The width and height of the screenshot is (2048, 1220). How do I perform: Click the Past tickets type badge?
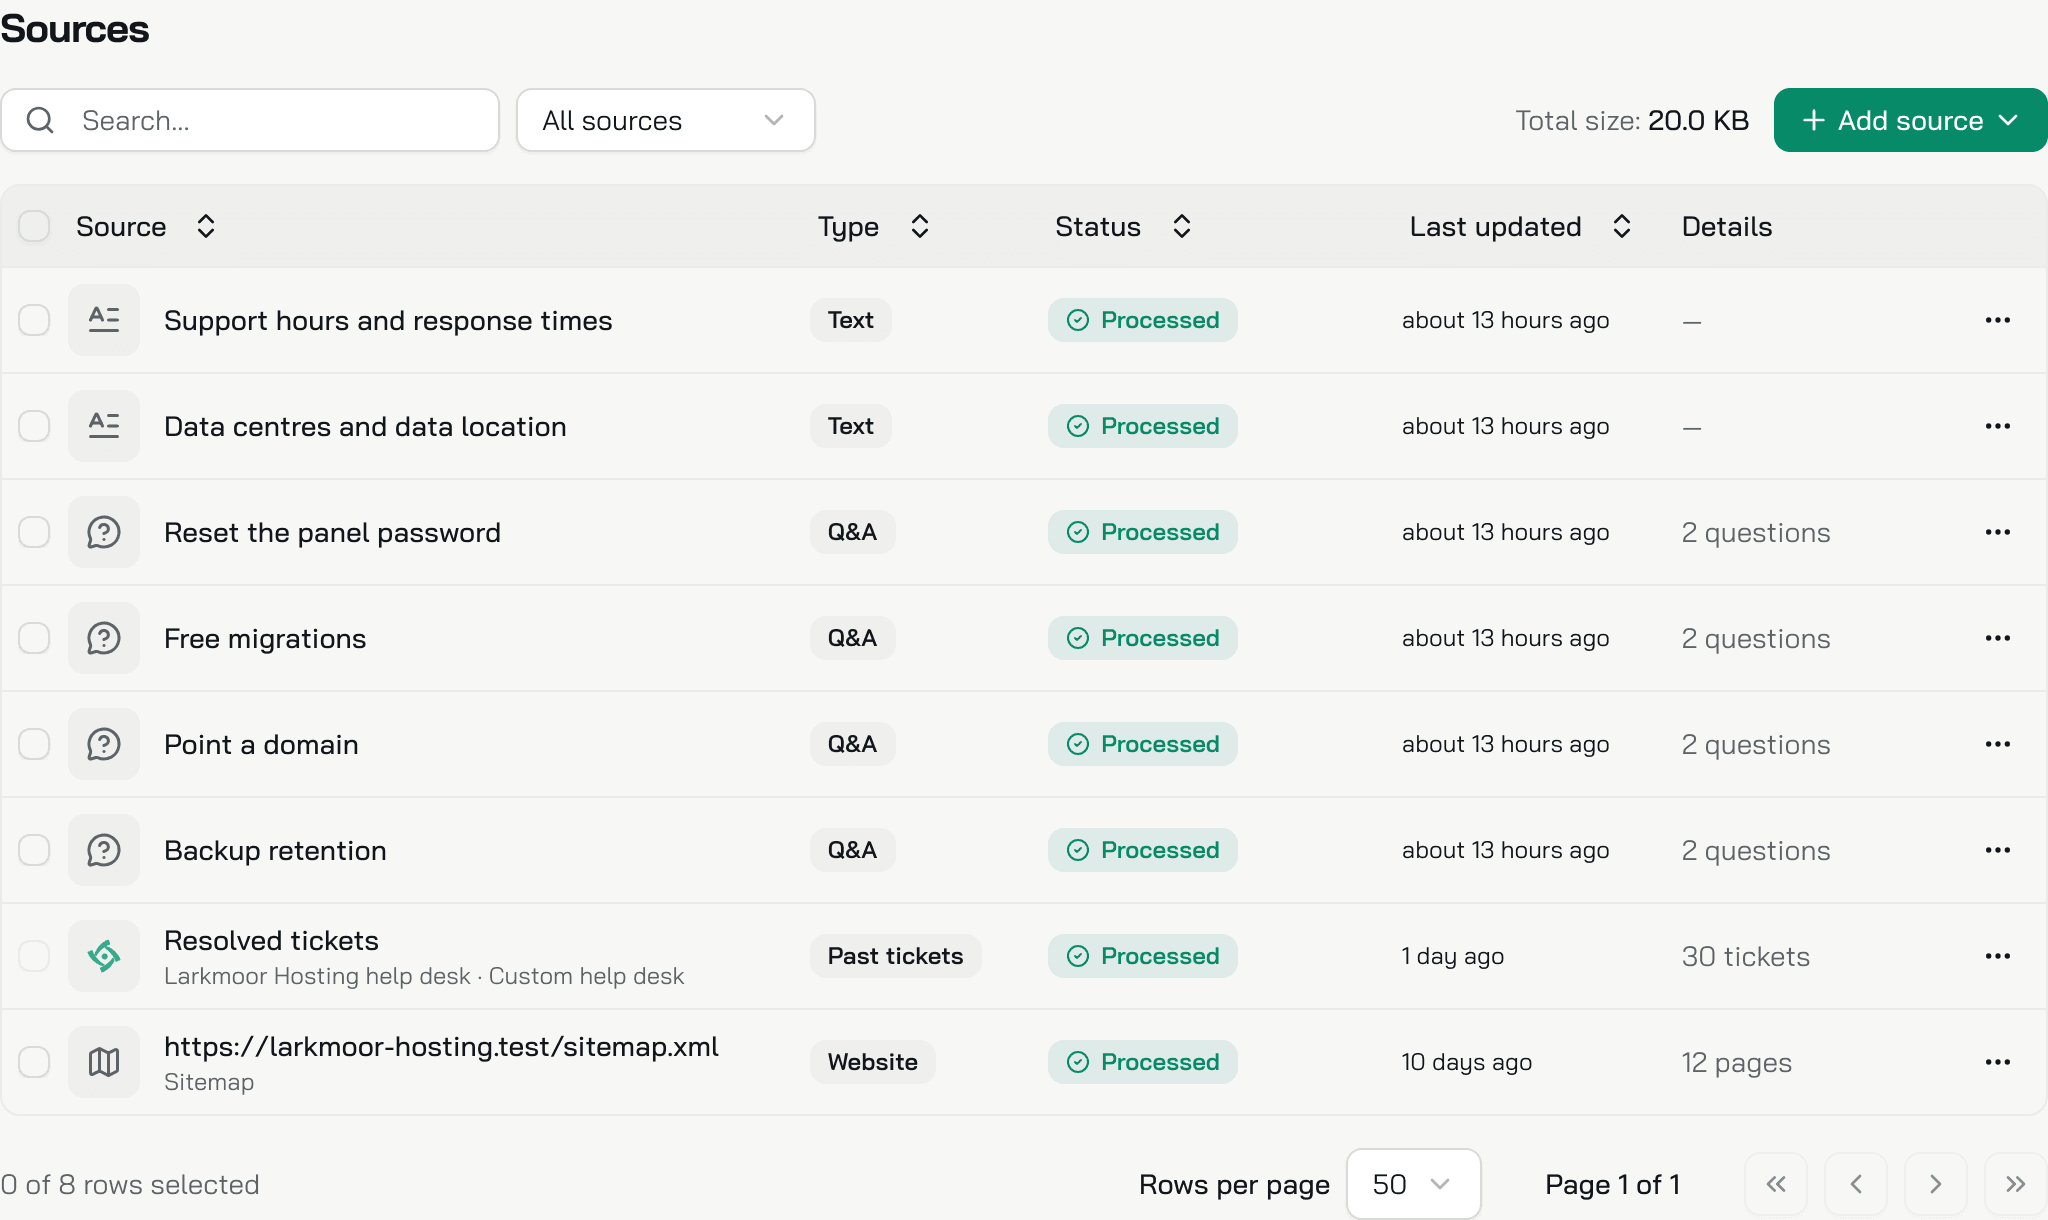click(895, 956)
